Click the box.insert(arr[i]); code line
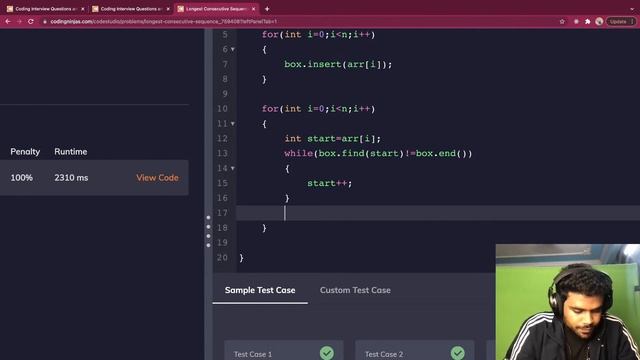640x360 pixels. coord(338,64)
